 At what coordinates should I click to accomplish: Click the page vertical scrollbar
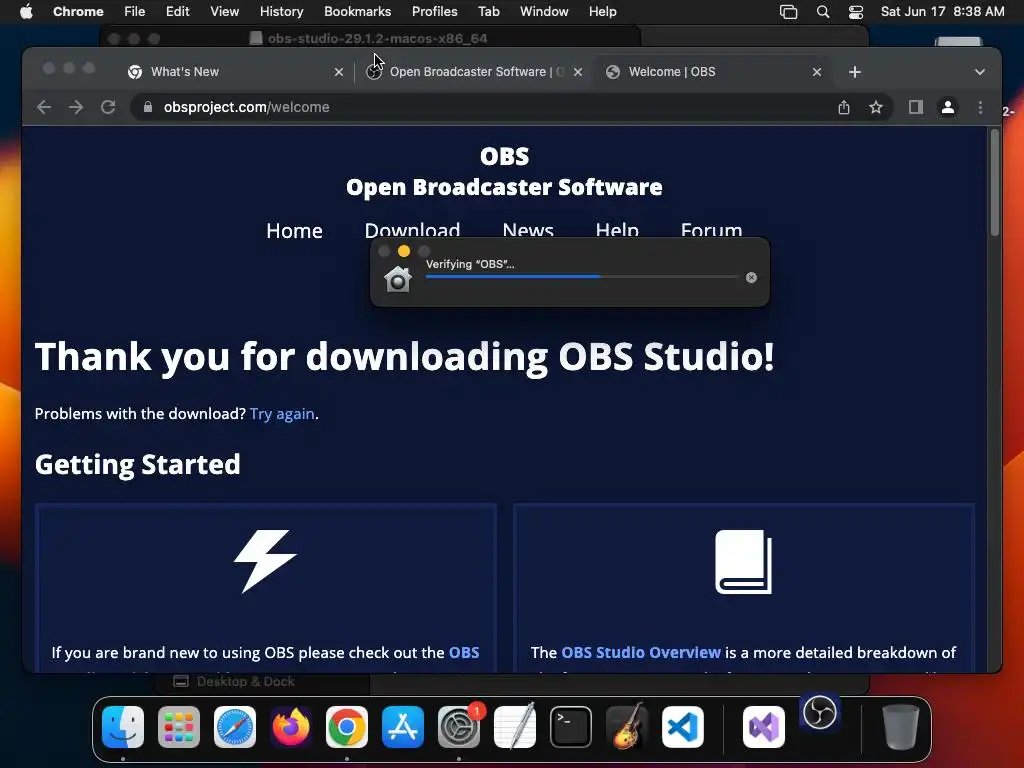[995, 183]
